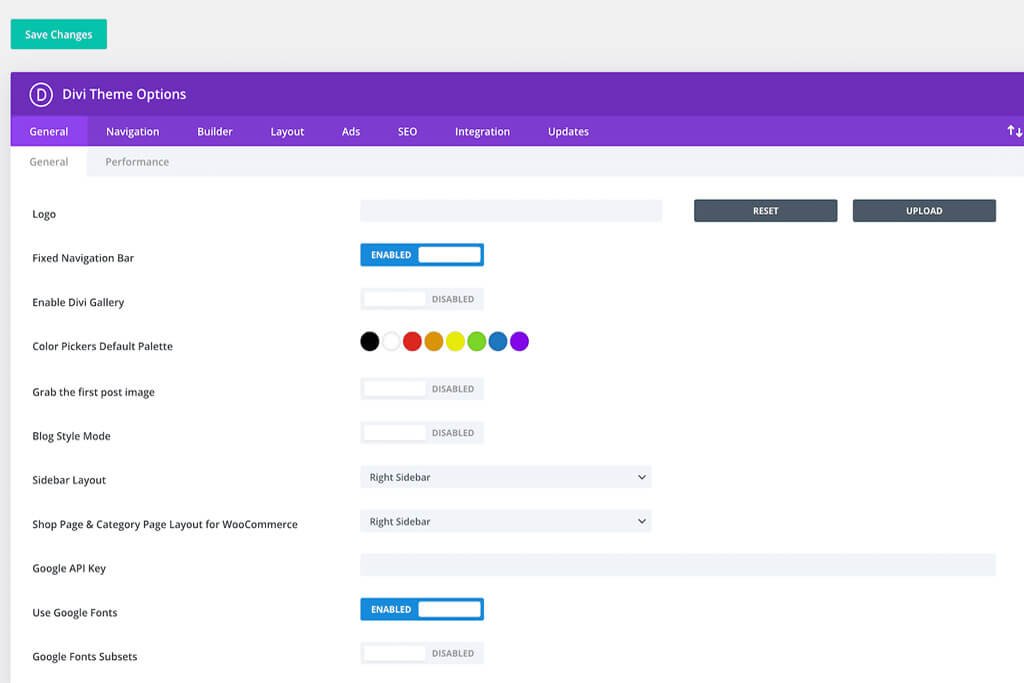This screenshot has height=683, width=1024.
Task: Click the UPLOAD logo button
Action: 924,211
